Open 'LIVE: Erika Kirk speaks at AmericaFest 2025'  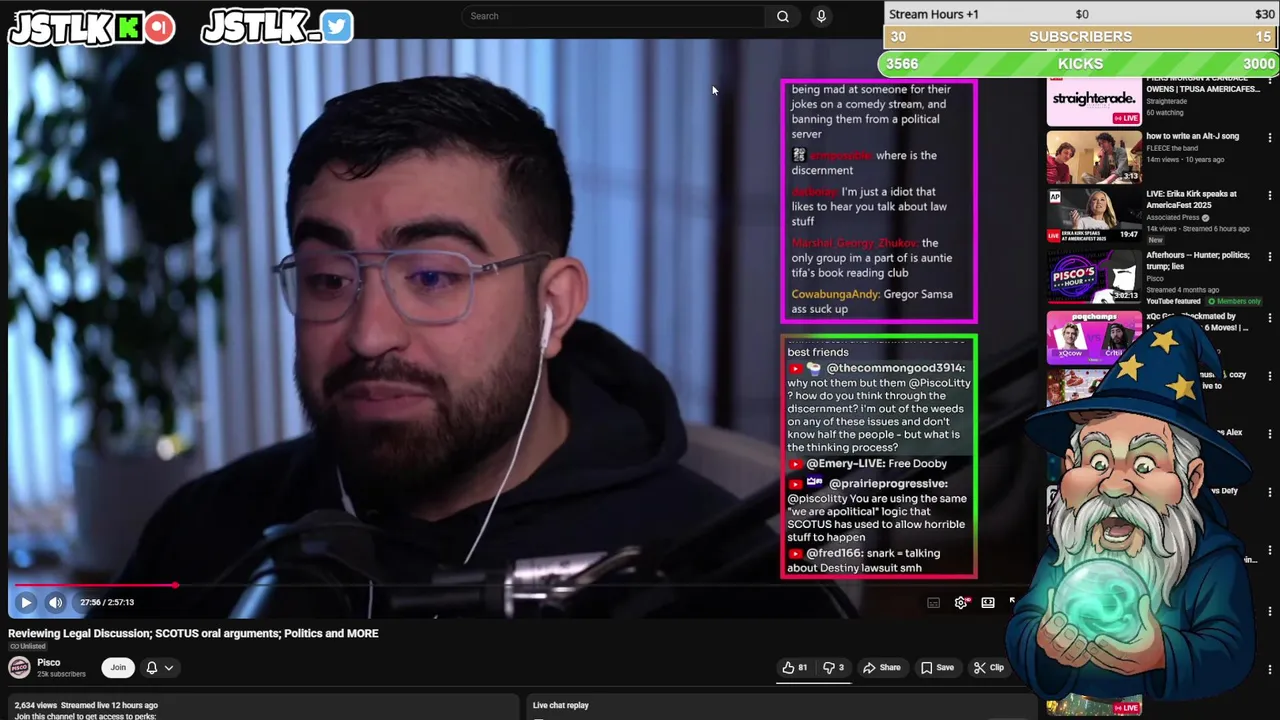pos(1191,199)
